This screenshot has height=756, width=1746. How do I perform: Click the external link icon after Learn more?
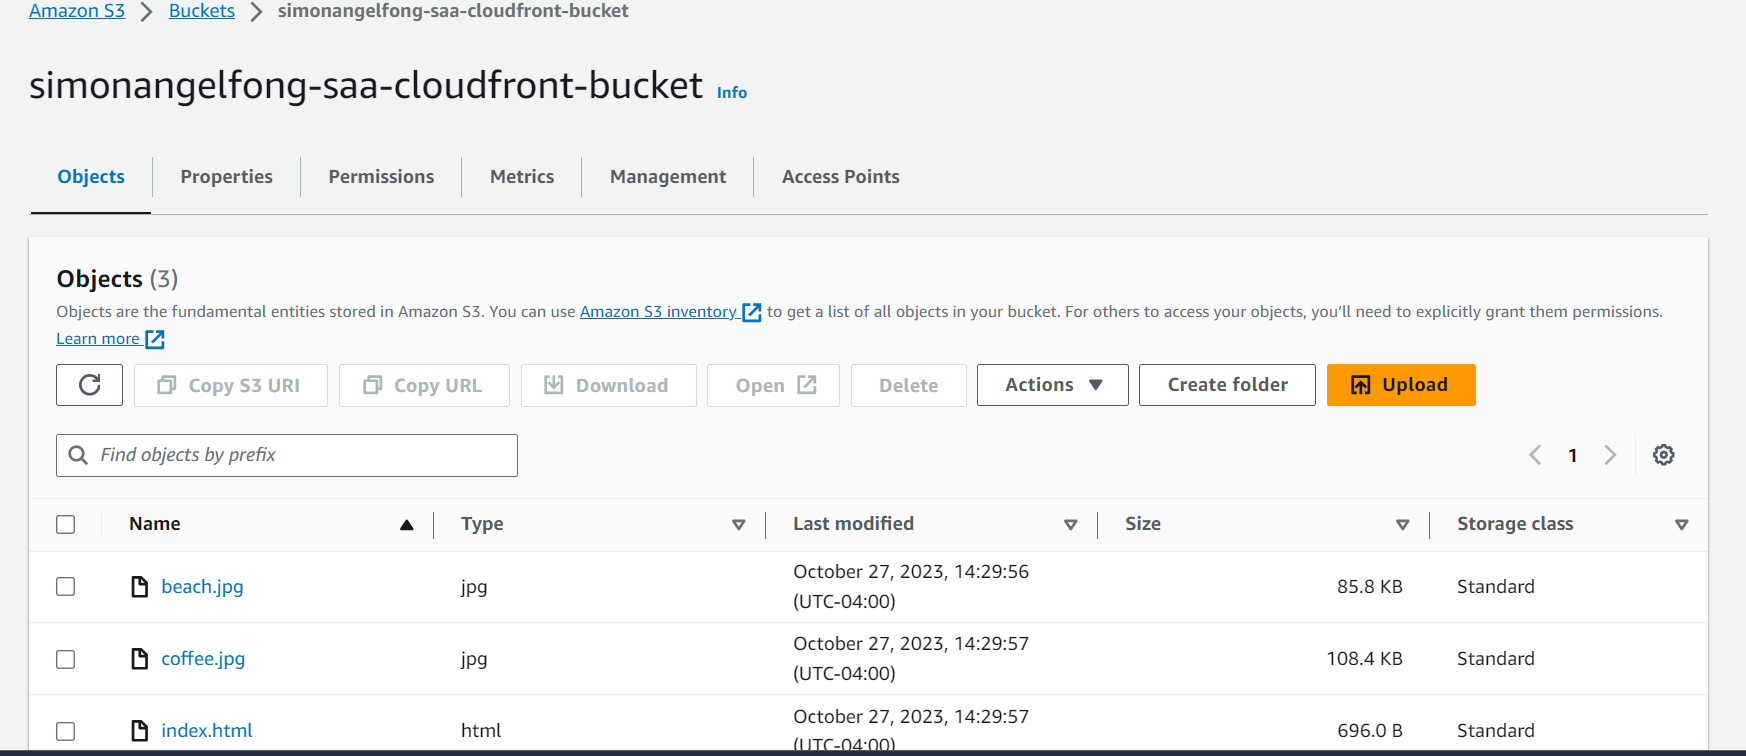pyautogui.click(x=155, y=339)
